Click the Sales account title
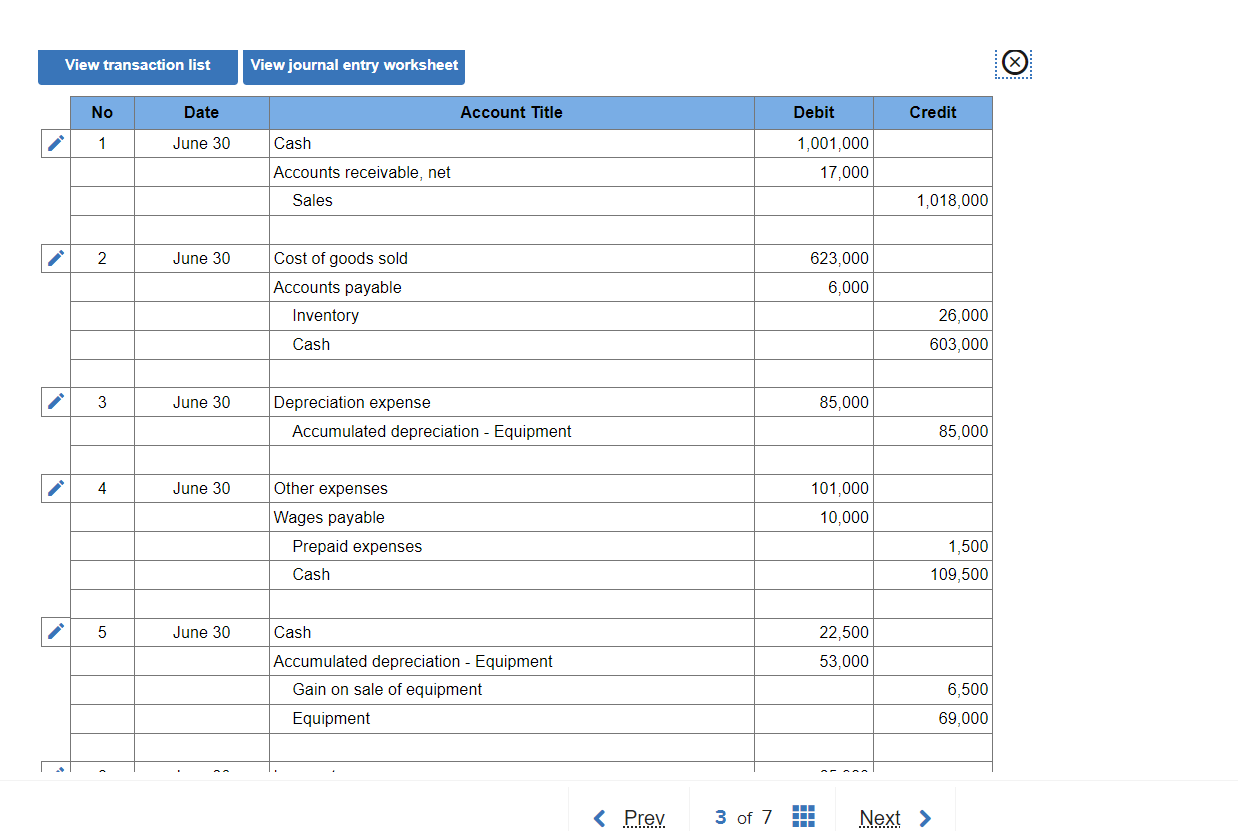 (312, 201)
